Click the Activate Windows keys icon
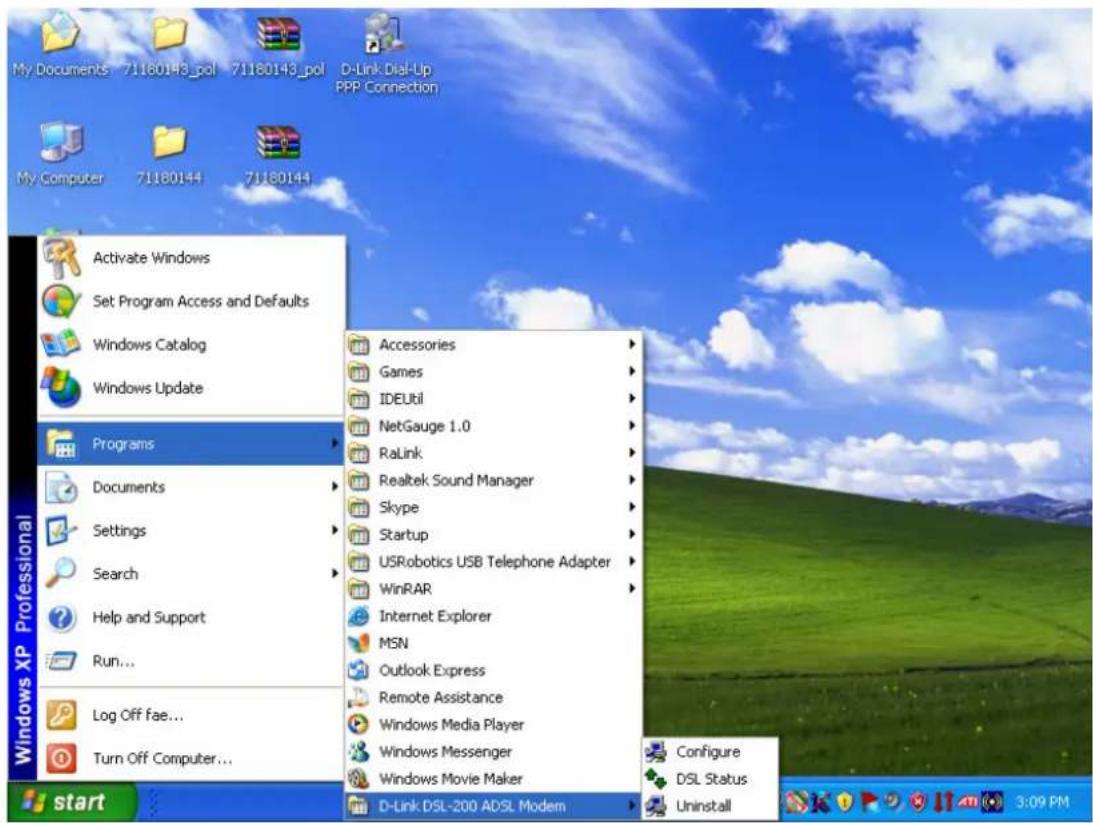Viewport: 1093px width, 823px height. (61, 258)
